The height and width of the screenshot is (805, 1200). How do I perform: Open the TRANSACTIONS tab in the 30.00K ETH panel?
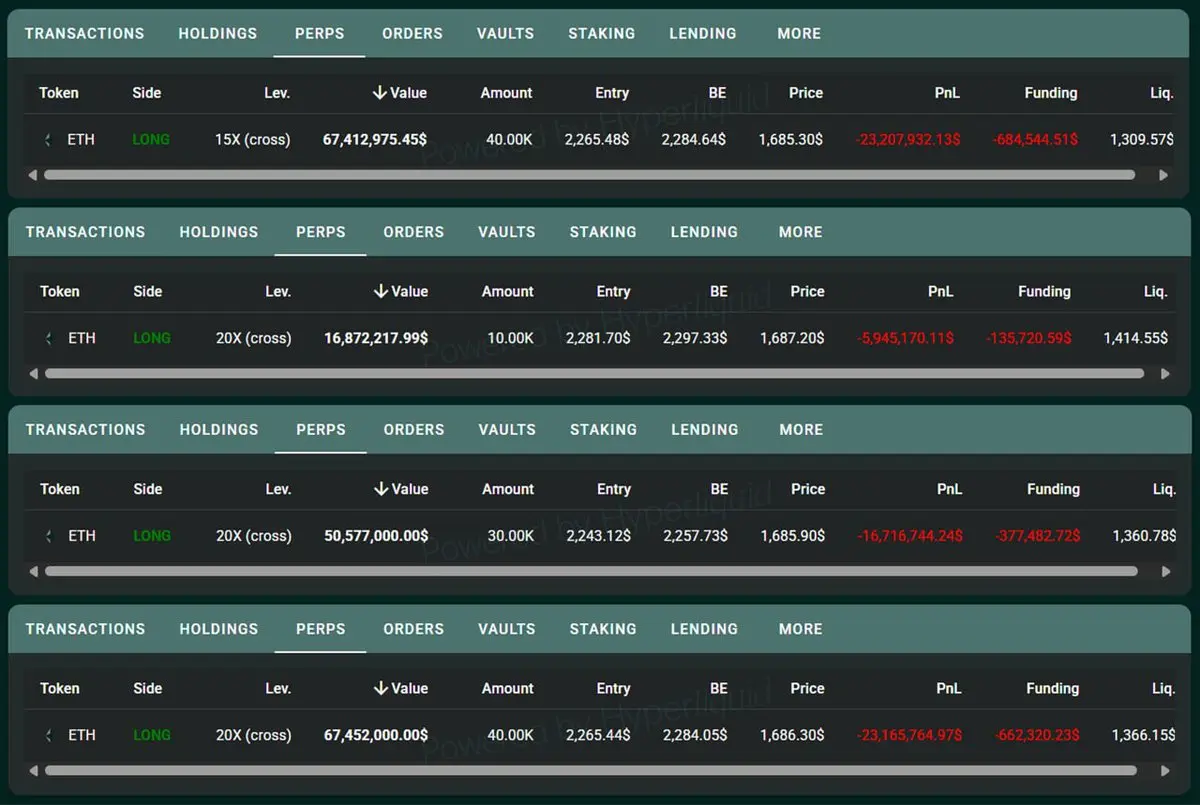[x=86, y=430]
